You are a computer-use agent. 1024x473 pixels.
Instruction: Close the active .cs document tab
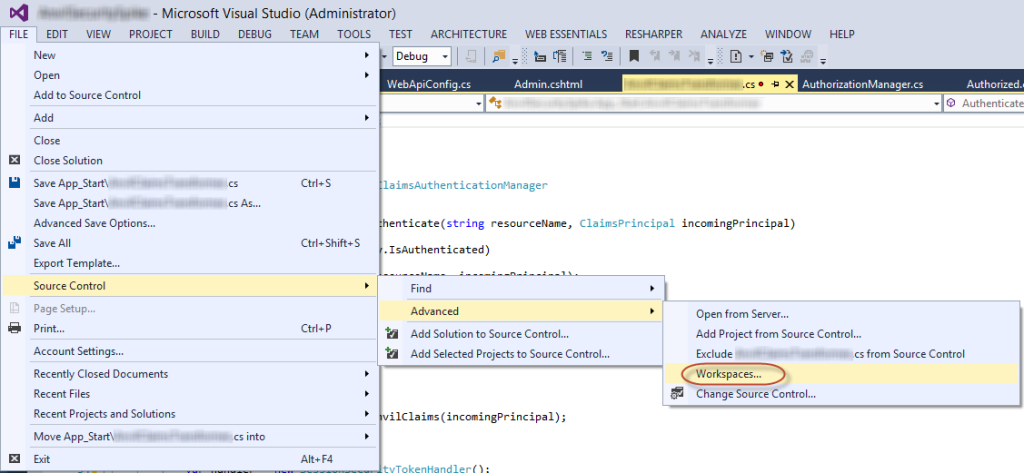(x=789, y=84)
